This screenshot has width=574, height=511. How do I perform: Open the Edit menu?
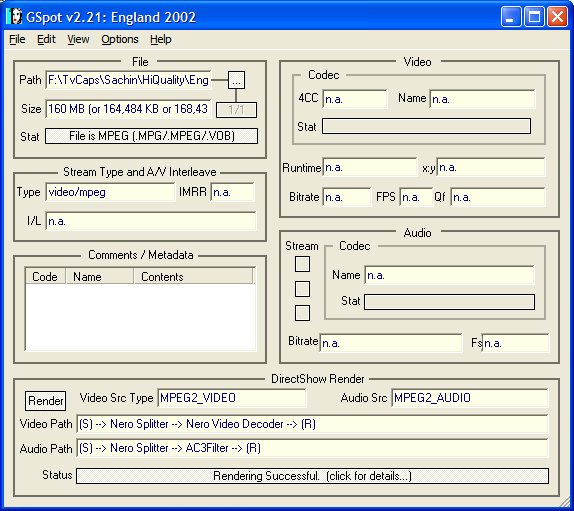pos(46,39)
